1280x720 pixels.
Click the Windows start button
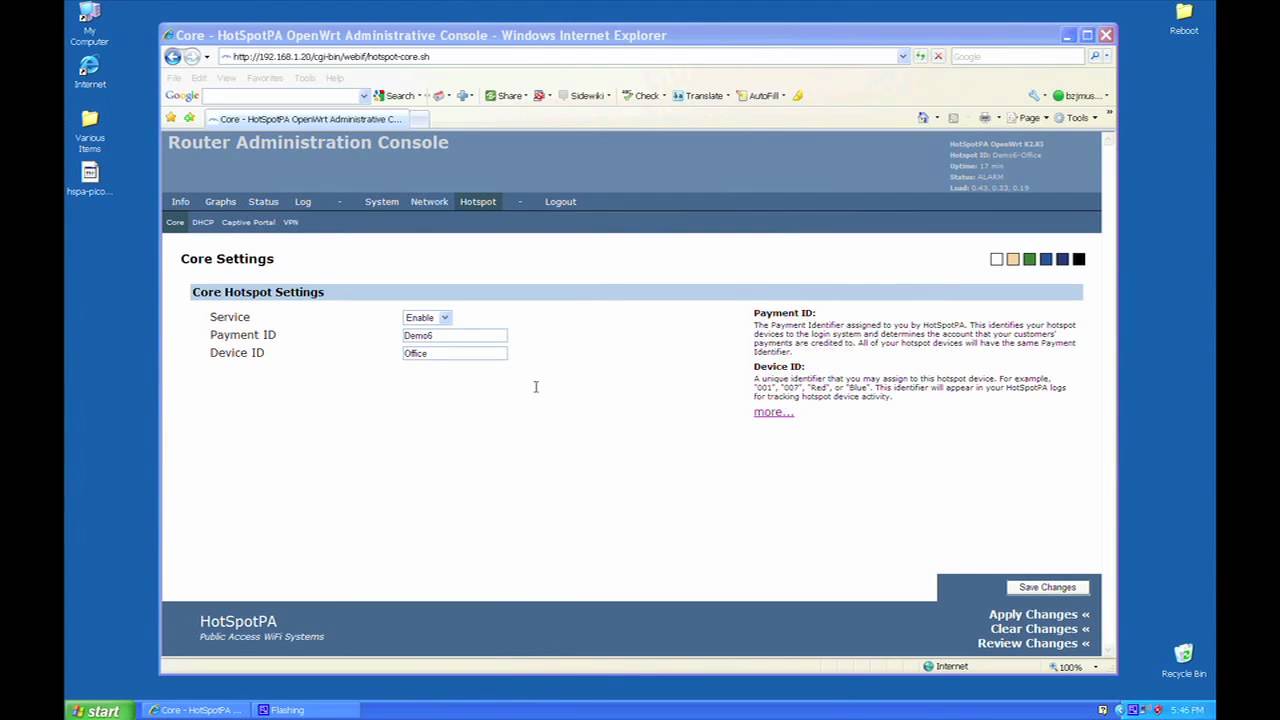[97, 711]
